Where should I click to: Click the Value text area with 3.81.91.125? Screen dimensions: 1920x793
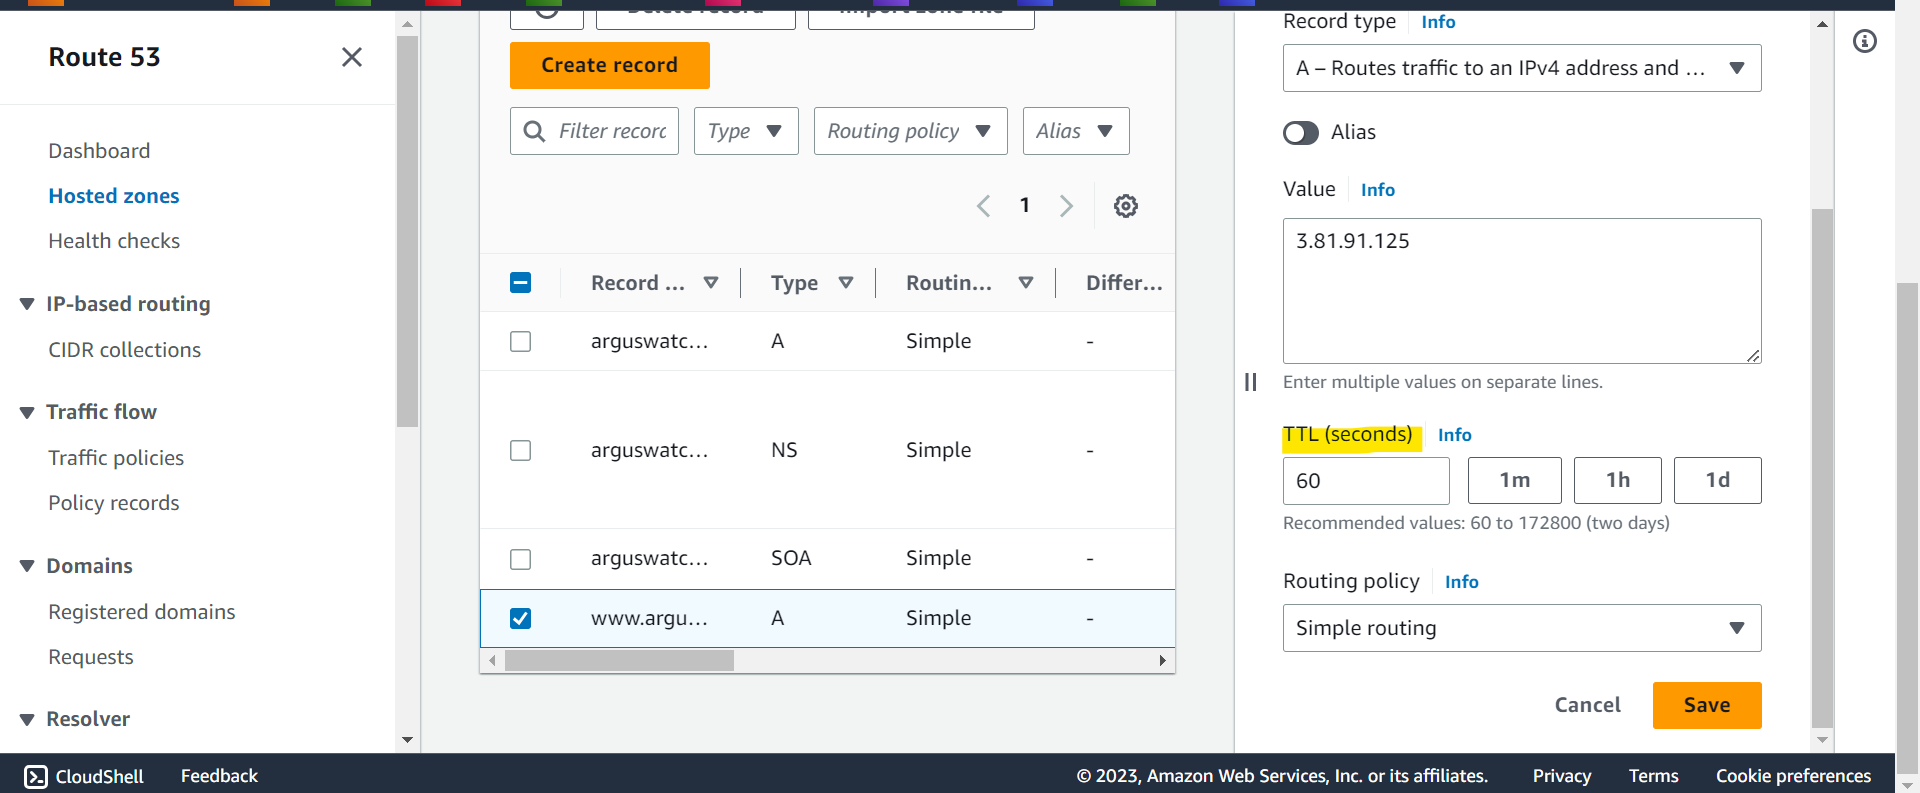(x=1522, y=291)
